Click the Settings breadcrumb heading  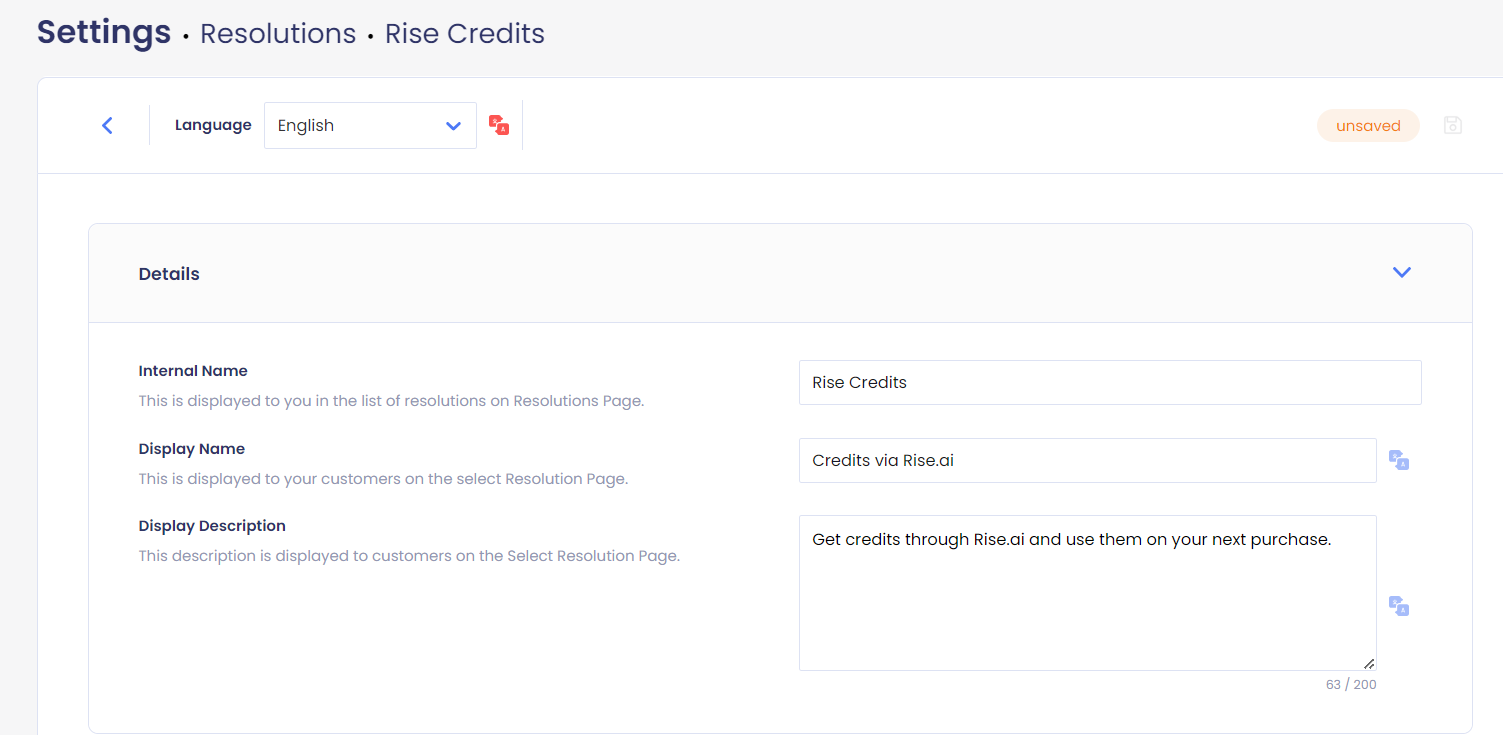[x=104, y=32]
